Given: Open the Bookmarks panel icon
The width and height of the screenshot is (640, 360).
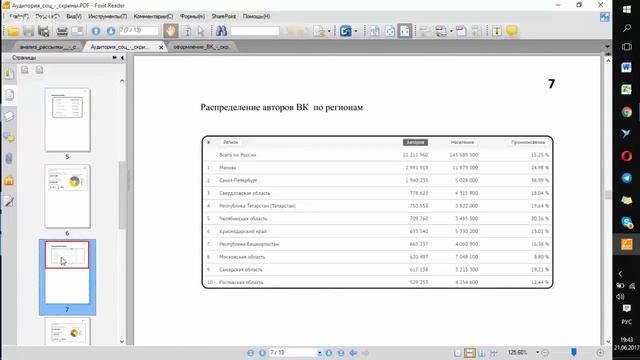Looking at the screenshot, I should coord(9,74).
